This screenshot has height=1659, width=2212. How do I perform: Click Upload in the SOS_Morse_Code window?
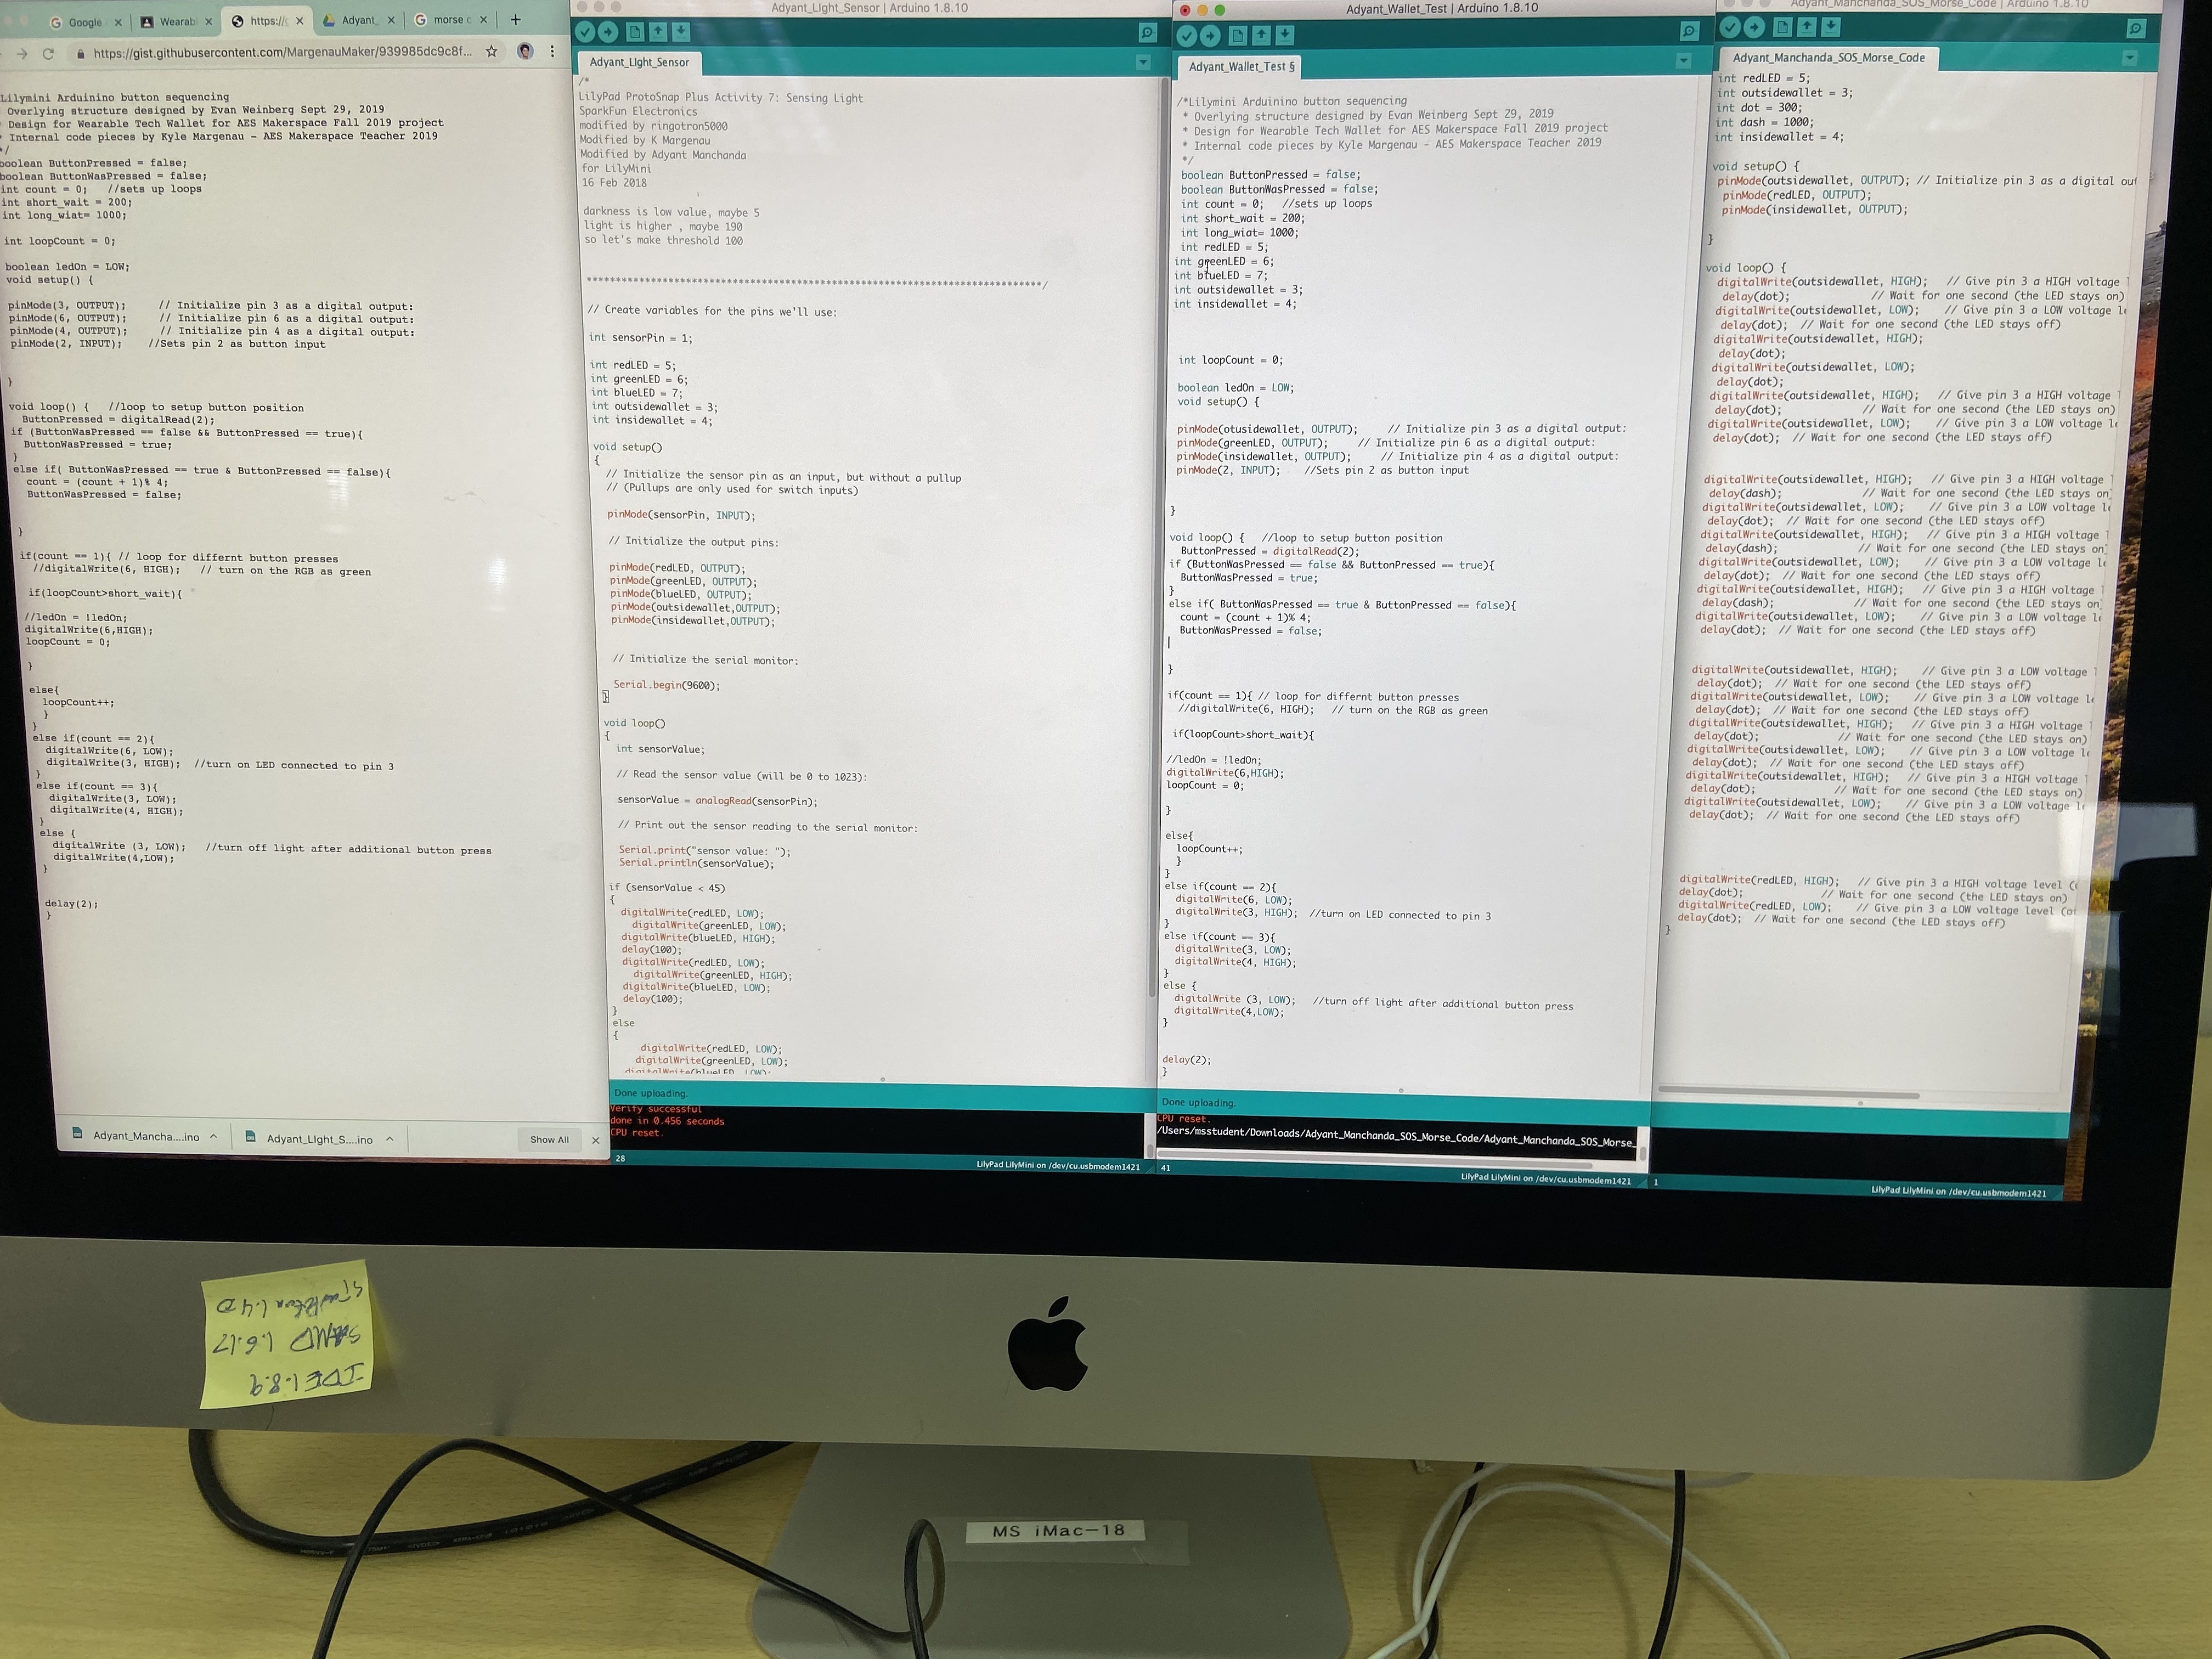[x=1755, y=28]
